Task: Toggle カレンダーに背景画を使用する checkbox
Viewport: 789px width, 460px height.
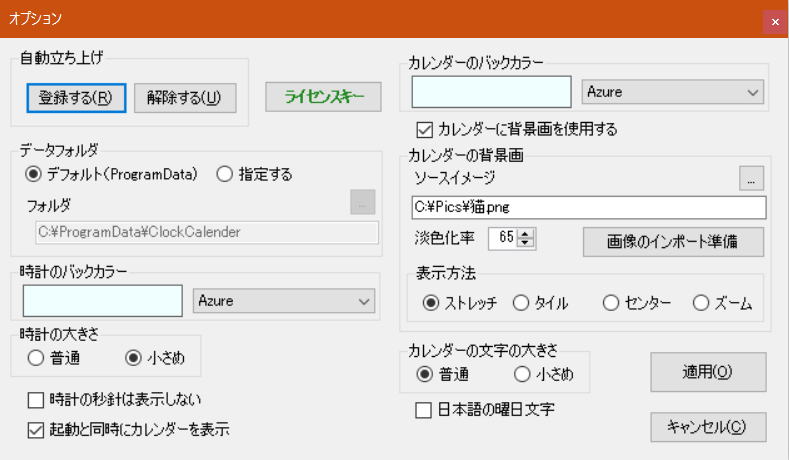Action: pos(425,130)
